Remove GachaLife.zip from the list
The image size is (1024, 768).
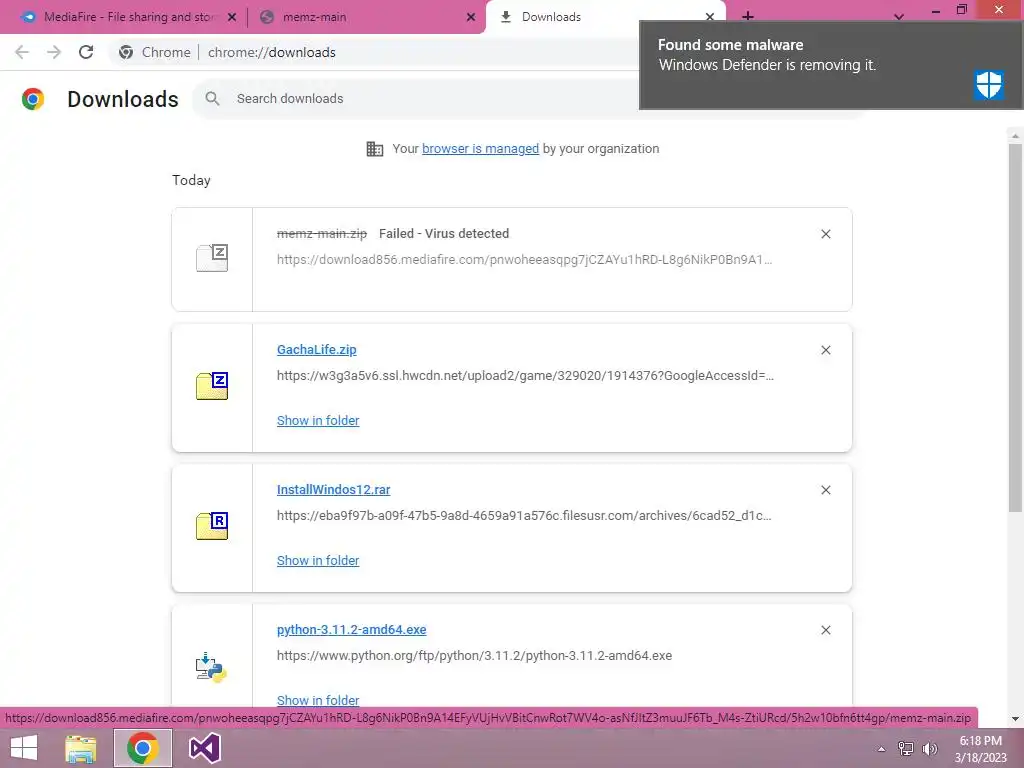[x=825, y=350]
